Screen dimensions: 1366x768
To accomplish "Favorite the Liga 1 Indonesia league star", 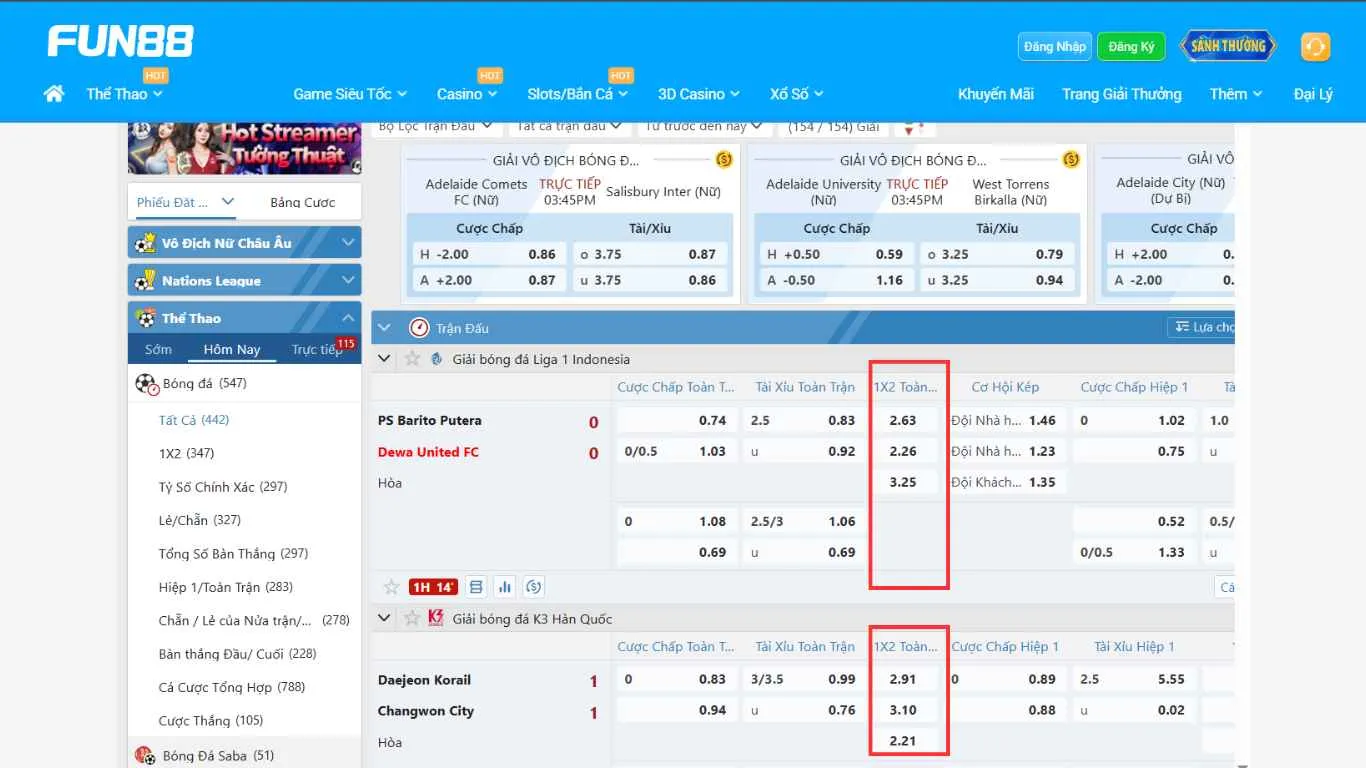I will click(x=412, y=359).
